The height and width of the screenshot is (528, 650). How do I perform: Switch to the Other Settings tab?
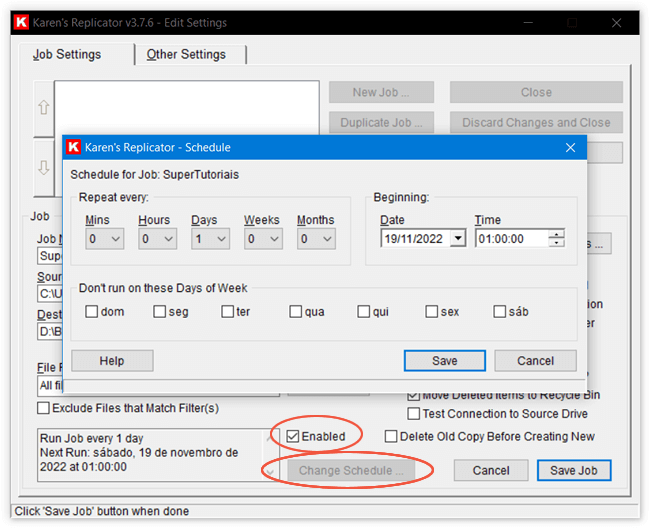[186, 54]
